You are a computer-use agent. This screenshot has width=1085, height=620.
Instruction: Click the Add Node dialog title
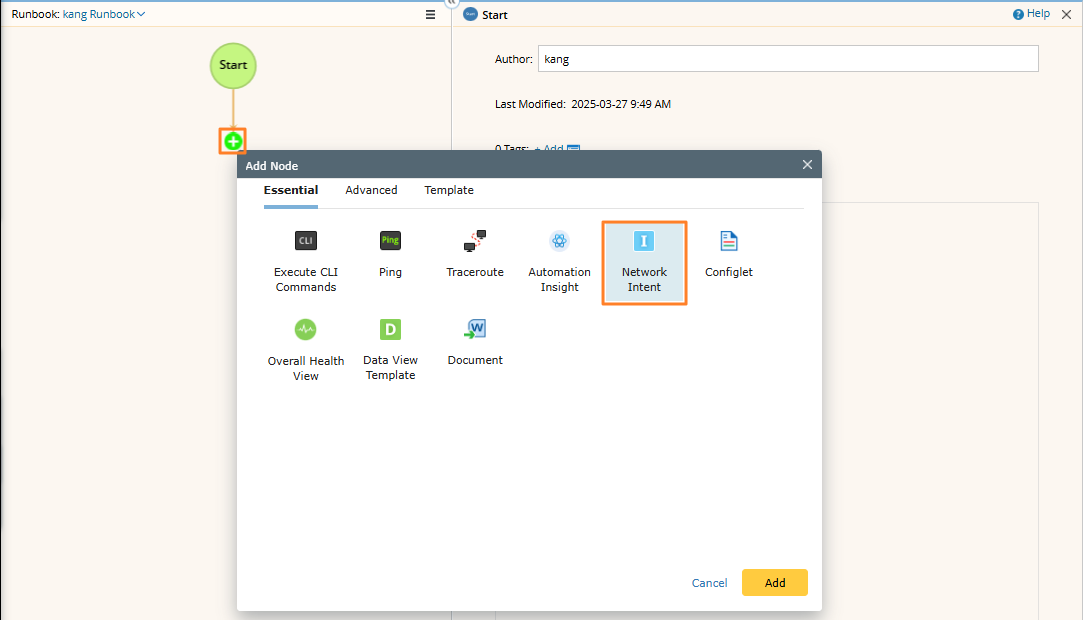[271, 166]
